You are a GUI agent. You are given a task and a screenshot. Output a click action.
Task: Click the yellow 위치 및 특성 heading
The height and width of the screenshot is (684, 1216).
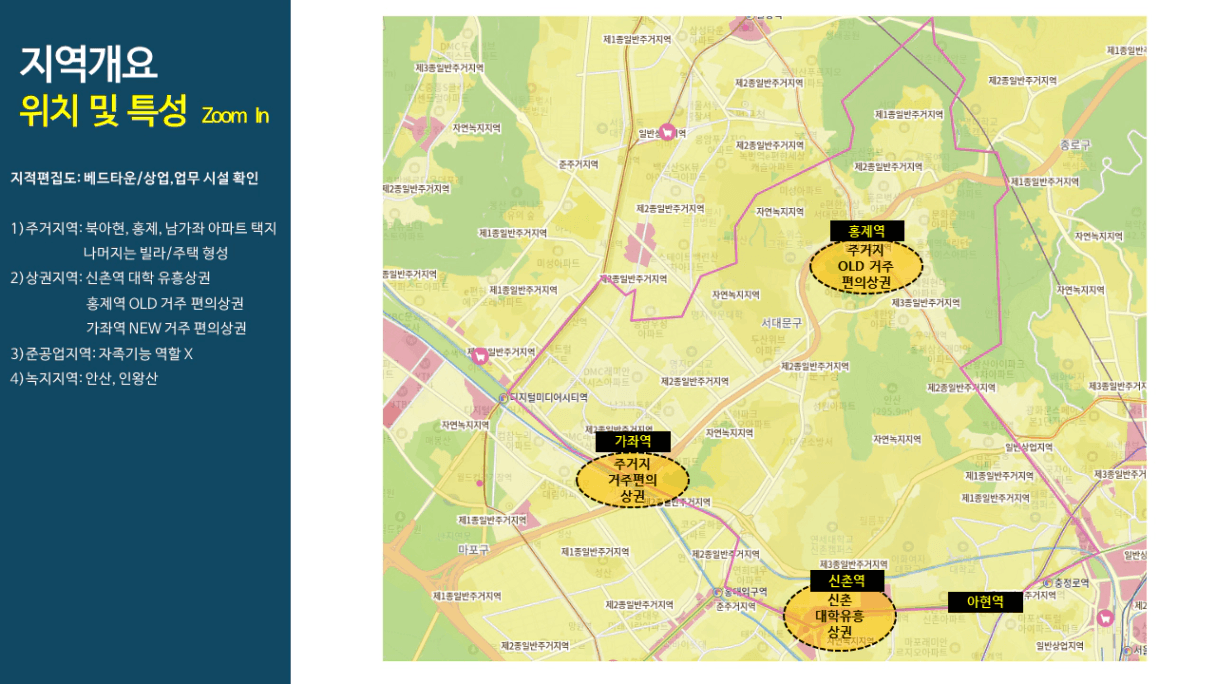click(x=103, y=111)
